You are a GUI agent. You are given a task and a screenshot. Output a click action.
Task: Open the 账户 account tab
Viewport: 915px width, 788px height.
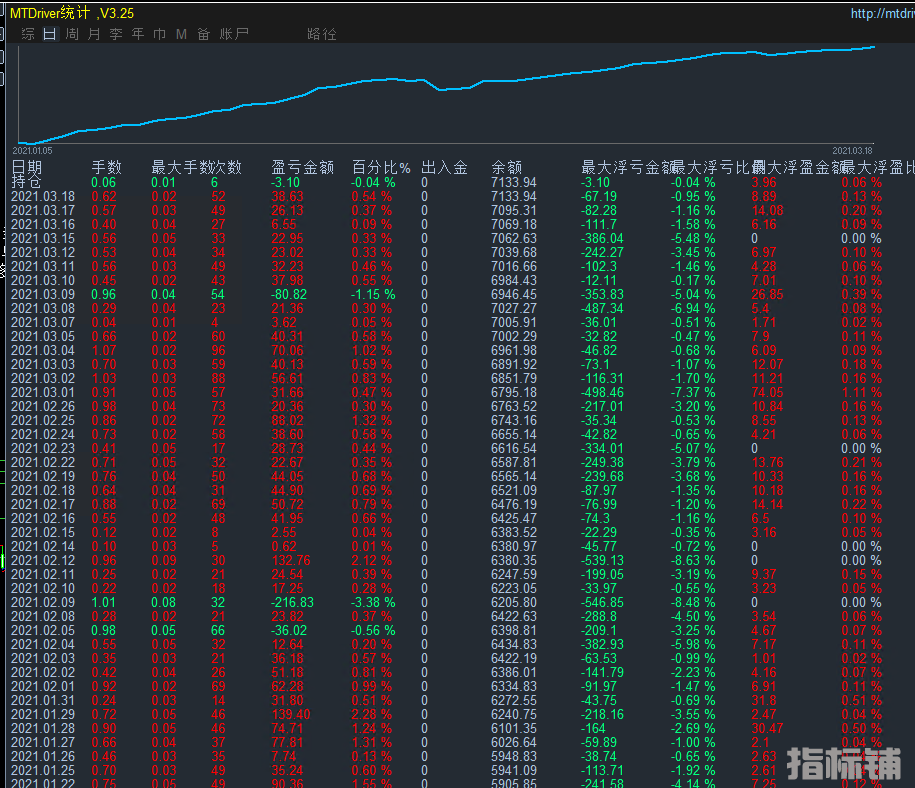(234, 34)
